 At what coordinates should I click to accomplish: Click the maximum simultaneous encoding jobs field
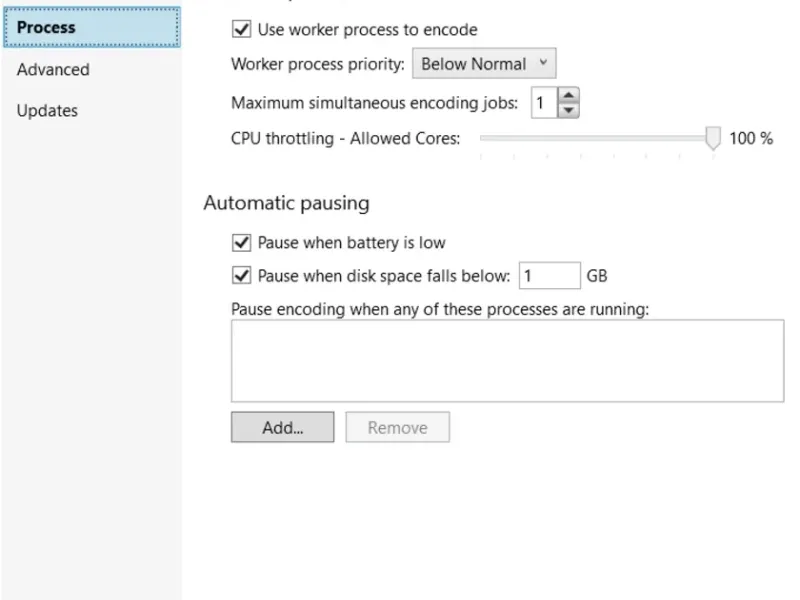pyautogui.click(x=542, y=103)
